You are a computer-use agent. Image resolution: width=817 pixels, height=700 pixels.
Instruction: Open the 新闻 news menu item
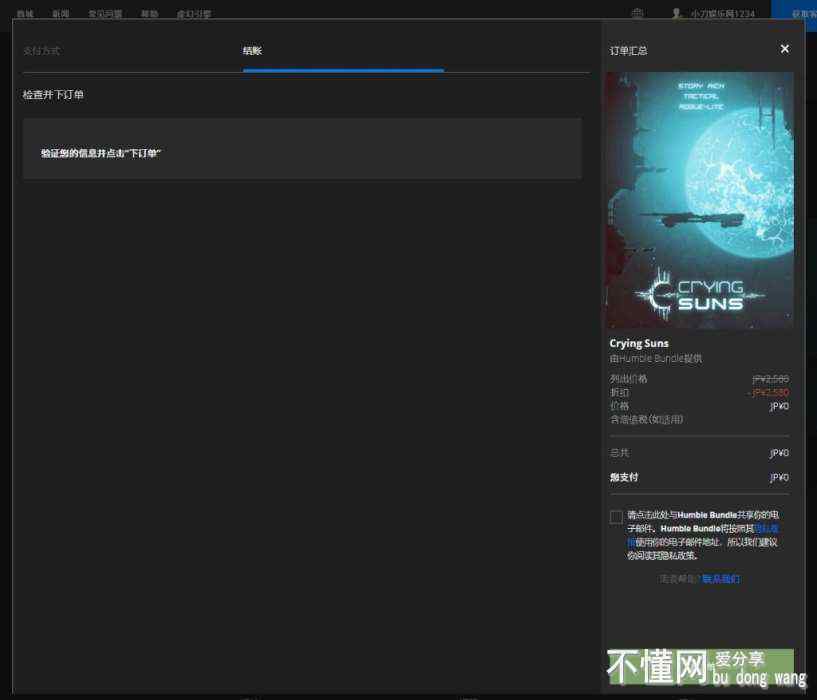pos(60,14)
